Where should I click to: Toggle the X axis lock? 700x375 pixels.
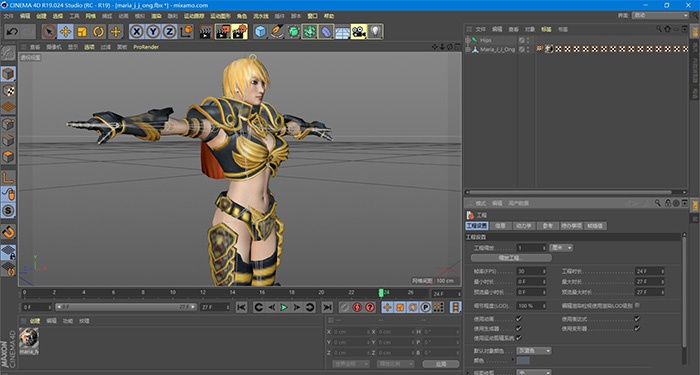[x=137, y=32]
